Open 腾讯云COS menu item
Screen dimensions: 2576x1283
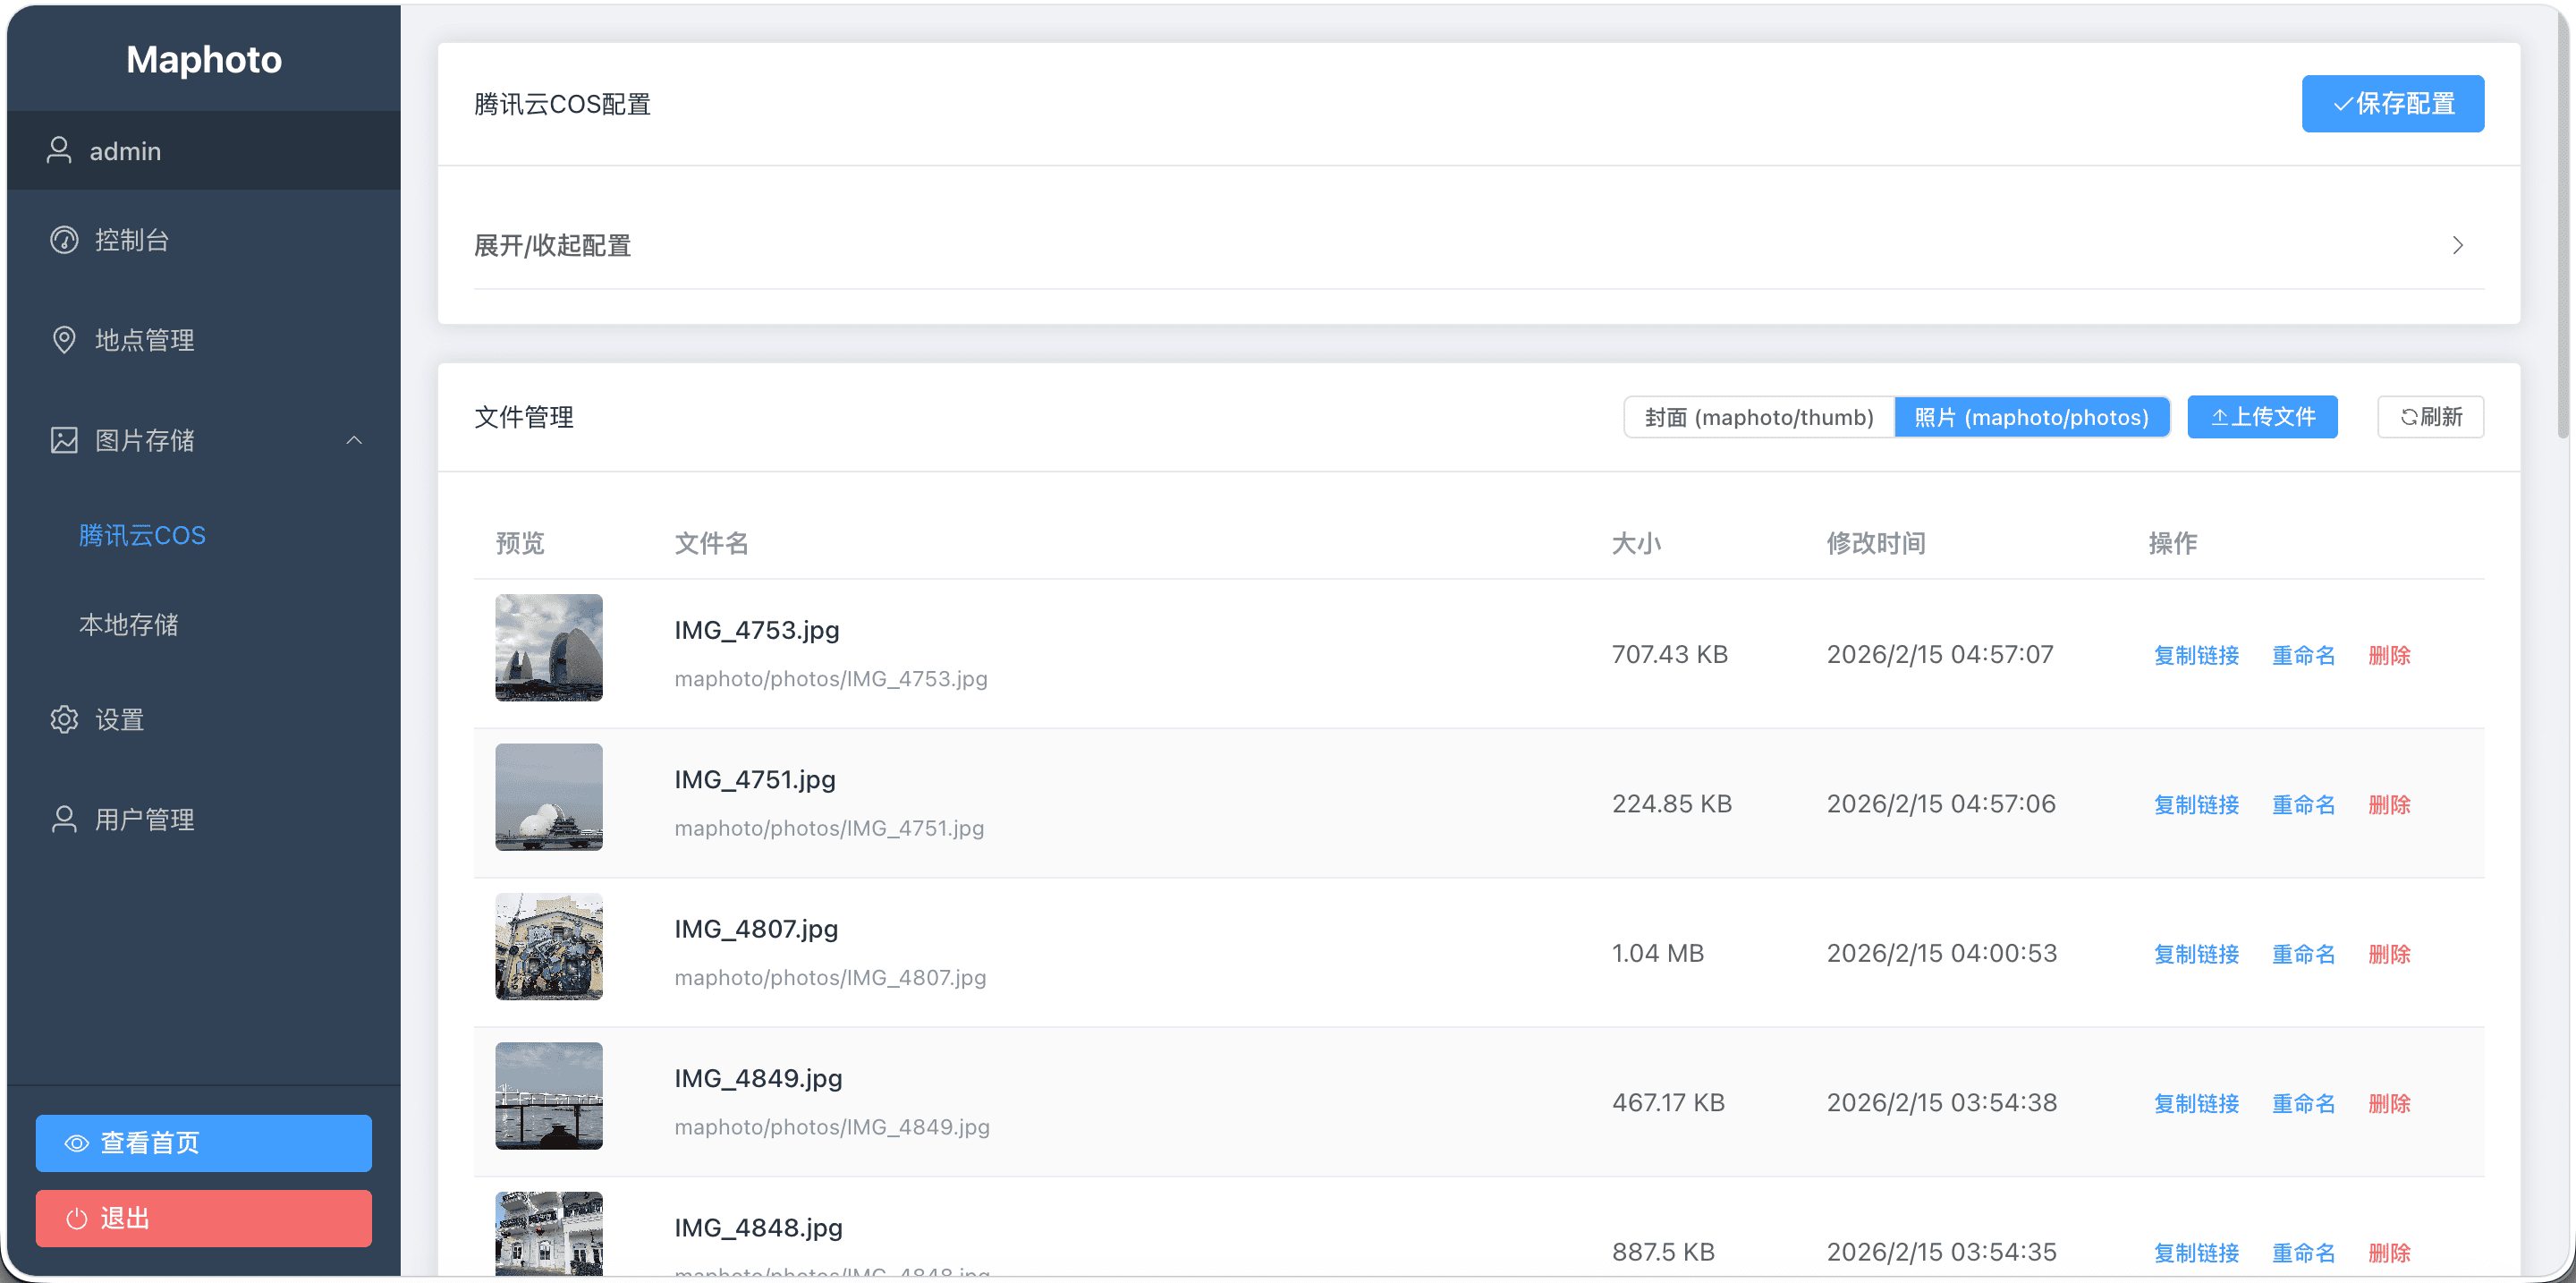pyautogui.click(x=142, y=535)
